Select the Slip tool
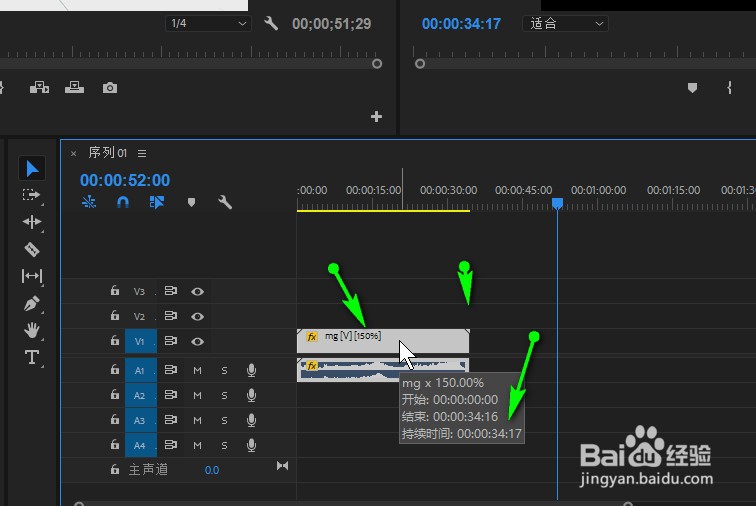 point(32,276)
